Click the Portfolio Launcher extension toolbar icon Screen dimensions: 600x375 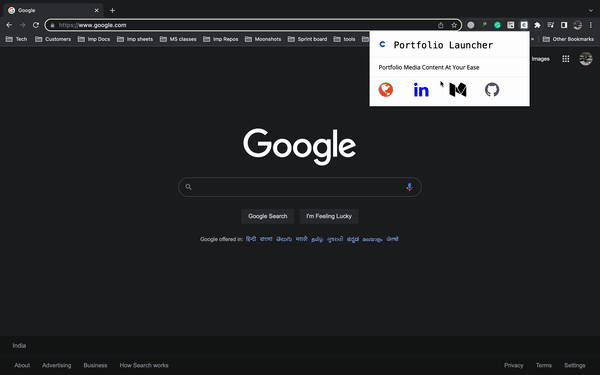(524, 25)
